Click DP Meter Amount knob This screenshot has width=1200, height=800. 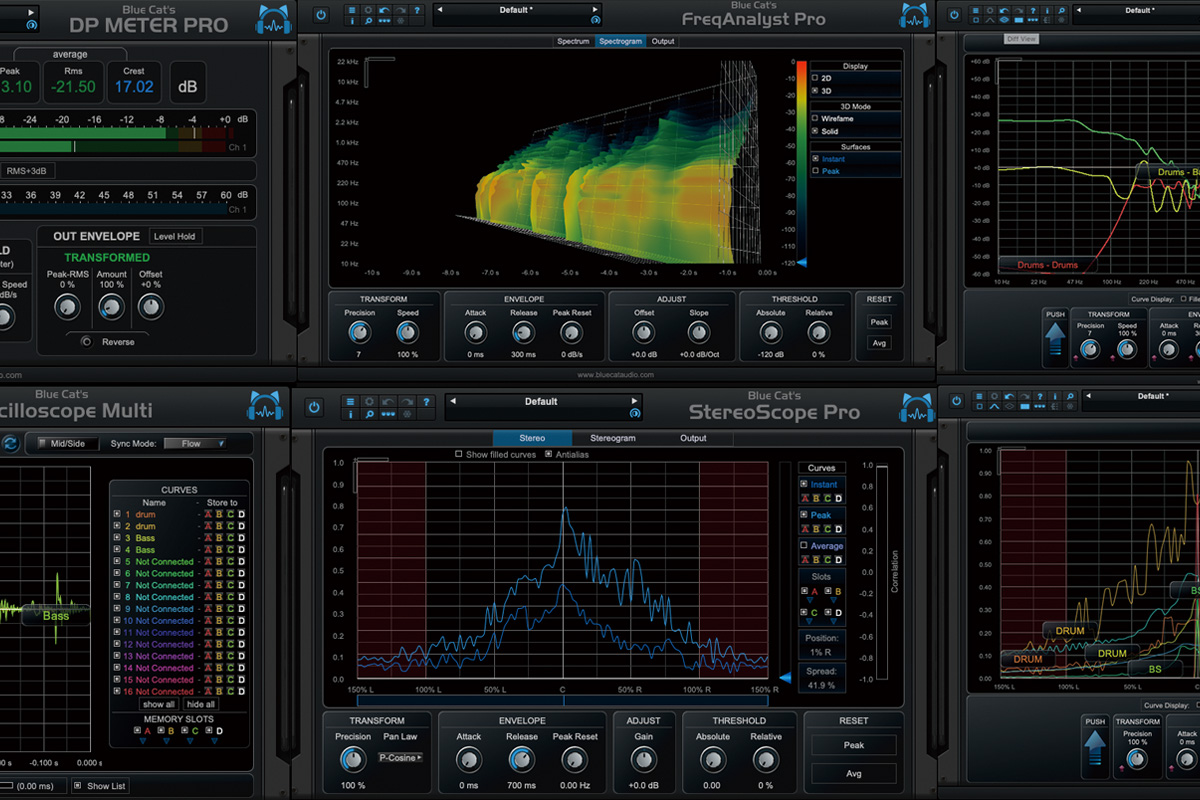pyautogui.click(x=111, y=308)
